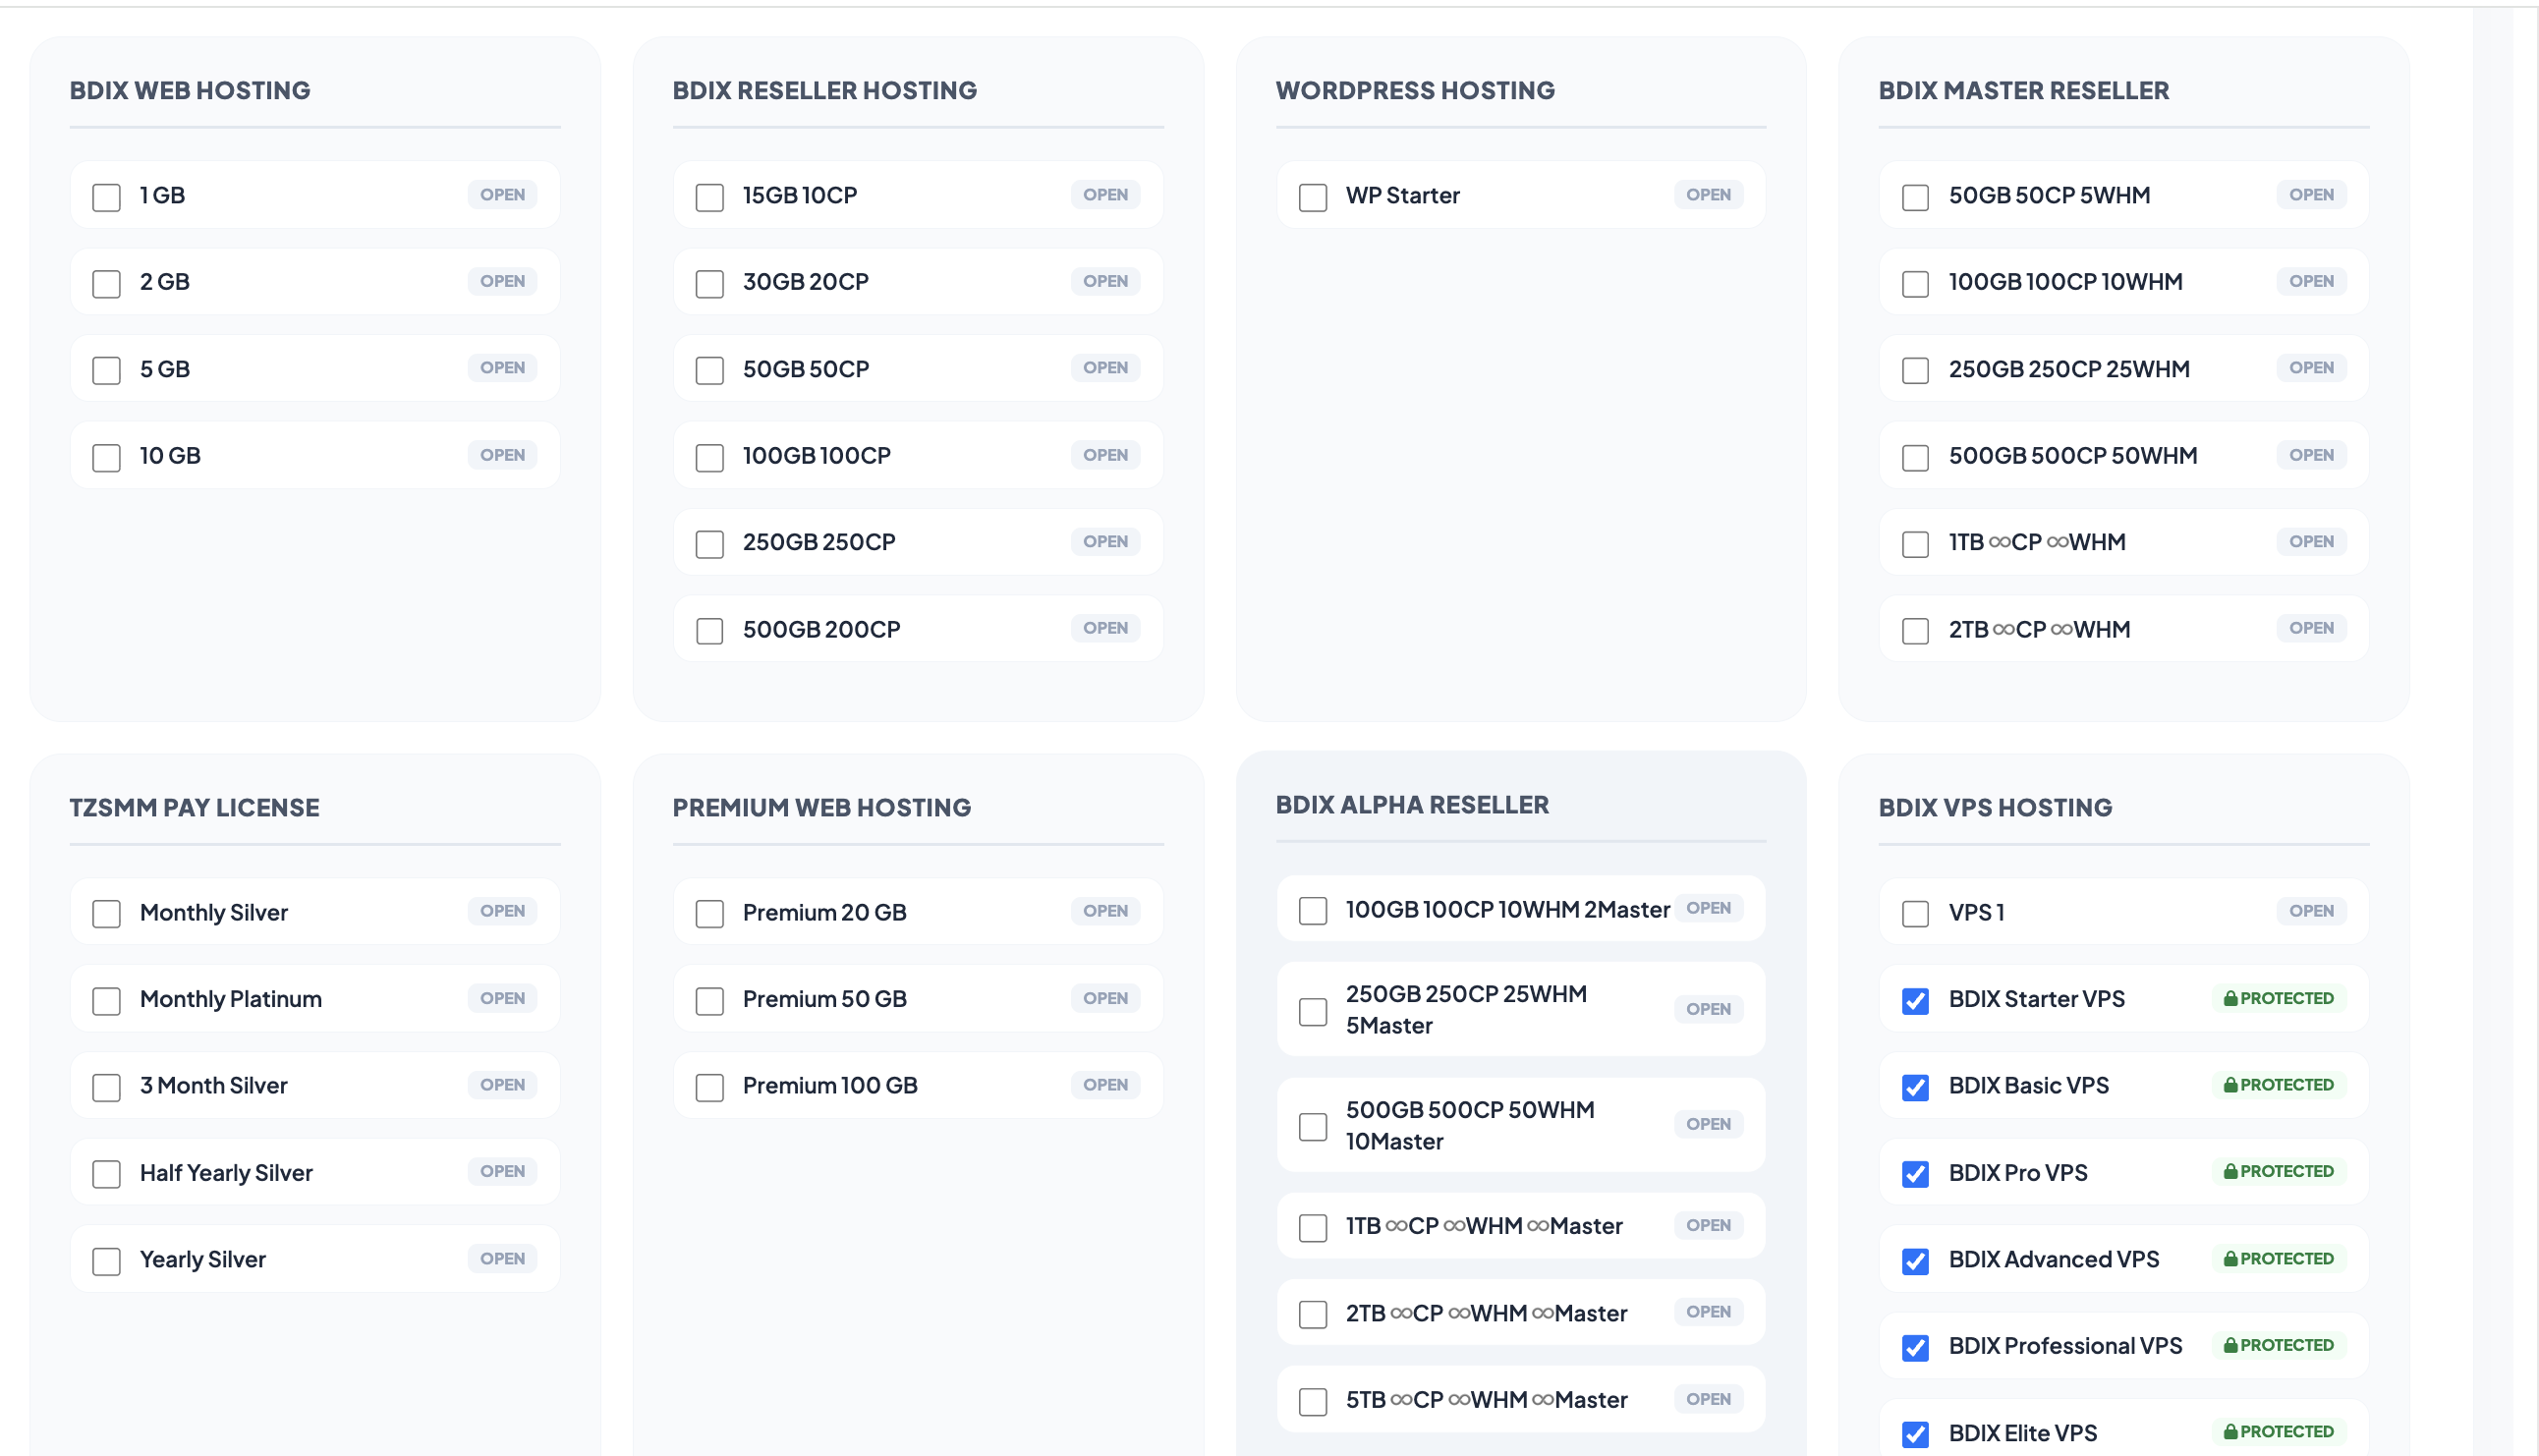Open the Yearly Silver license plan
The width and height of the screenshot is (2539, 1456).
[501, 1258]
